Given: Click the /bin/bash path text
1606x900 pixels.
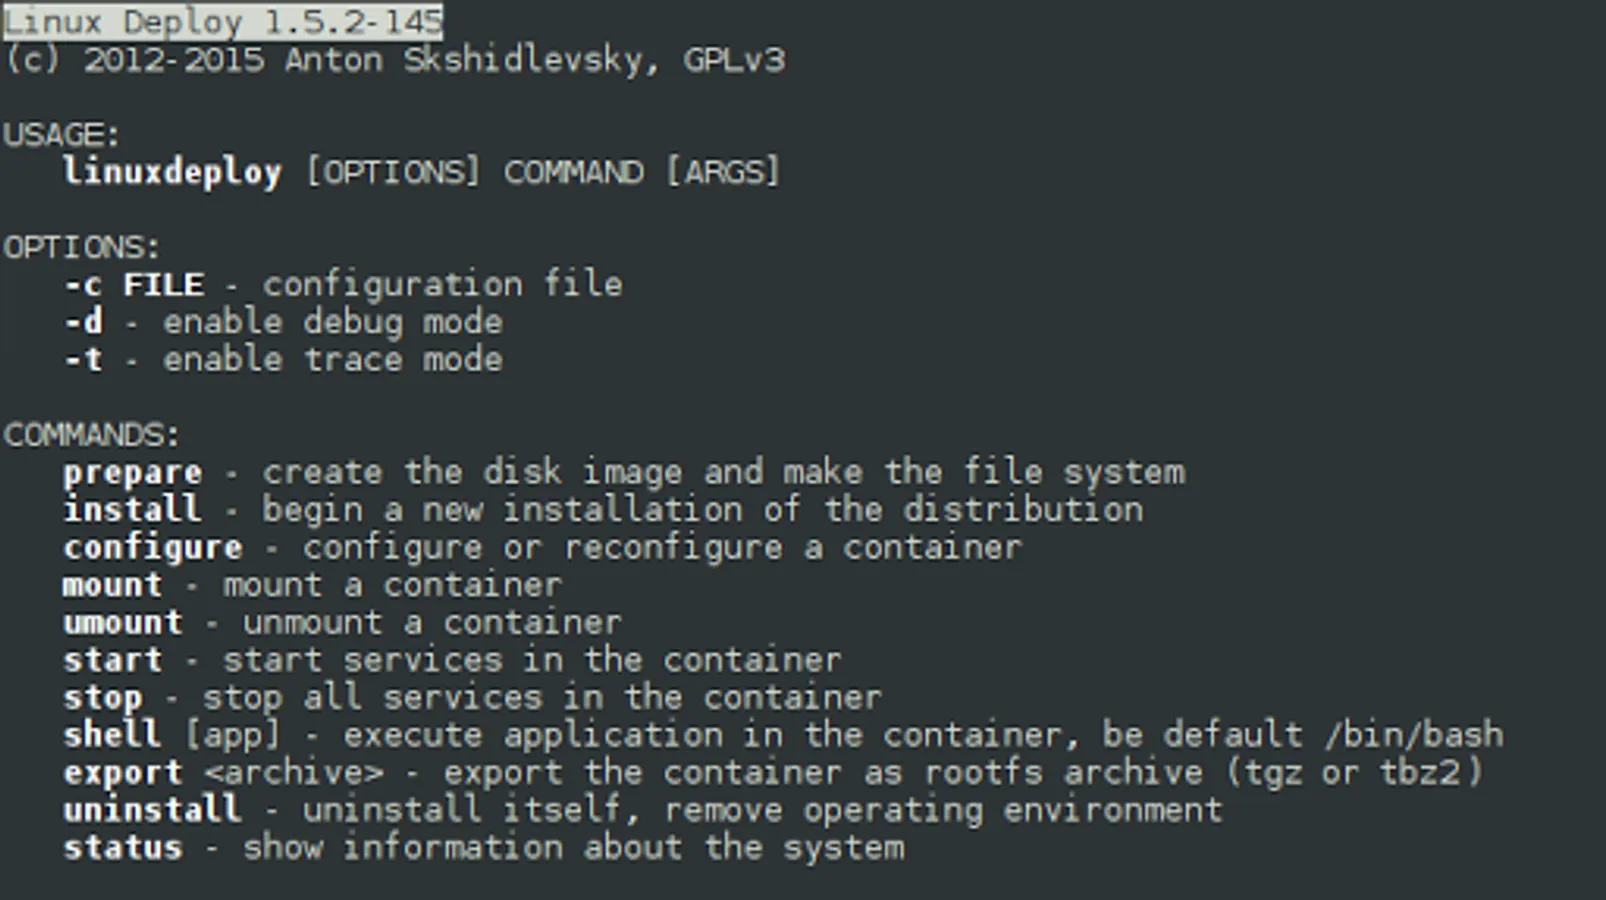Looking at the screenshot, I should (x=1414, y=735).
